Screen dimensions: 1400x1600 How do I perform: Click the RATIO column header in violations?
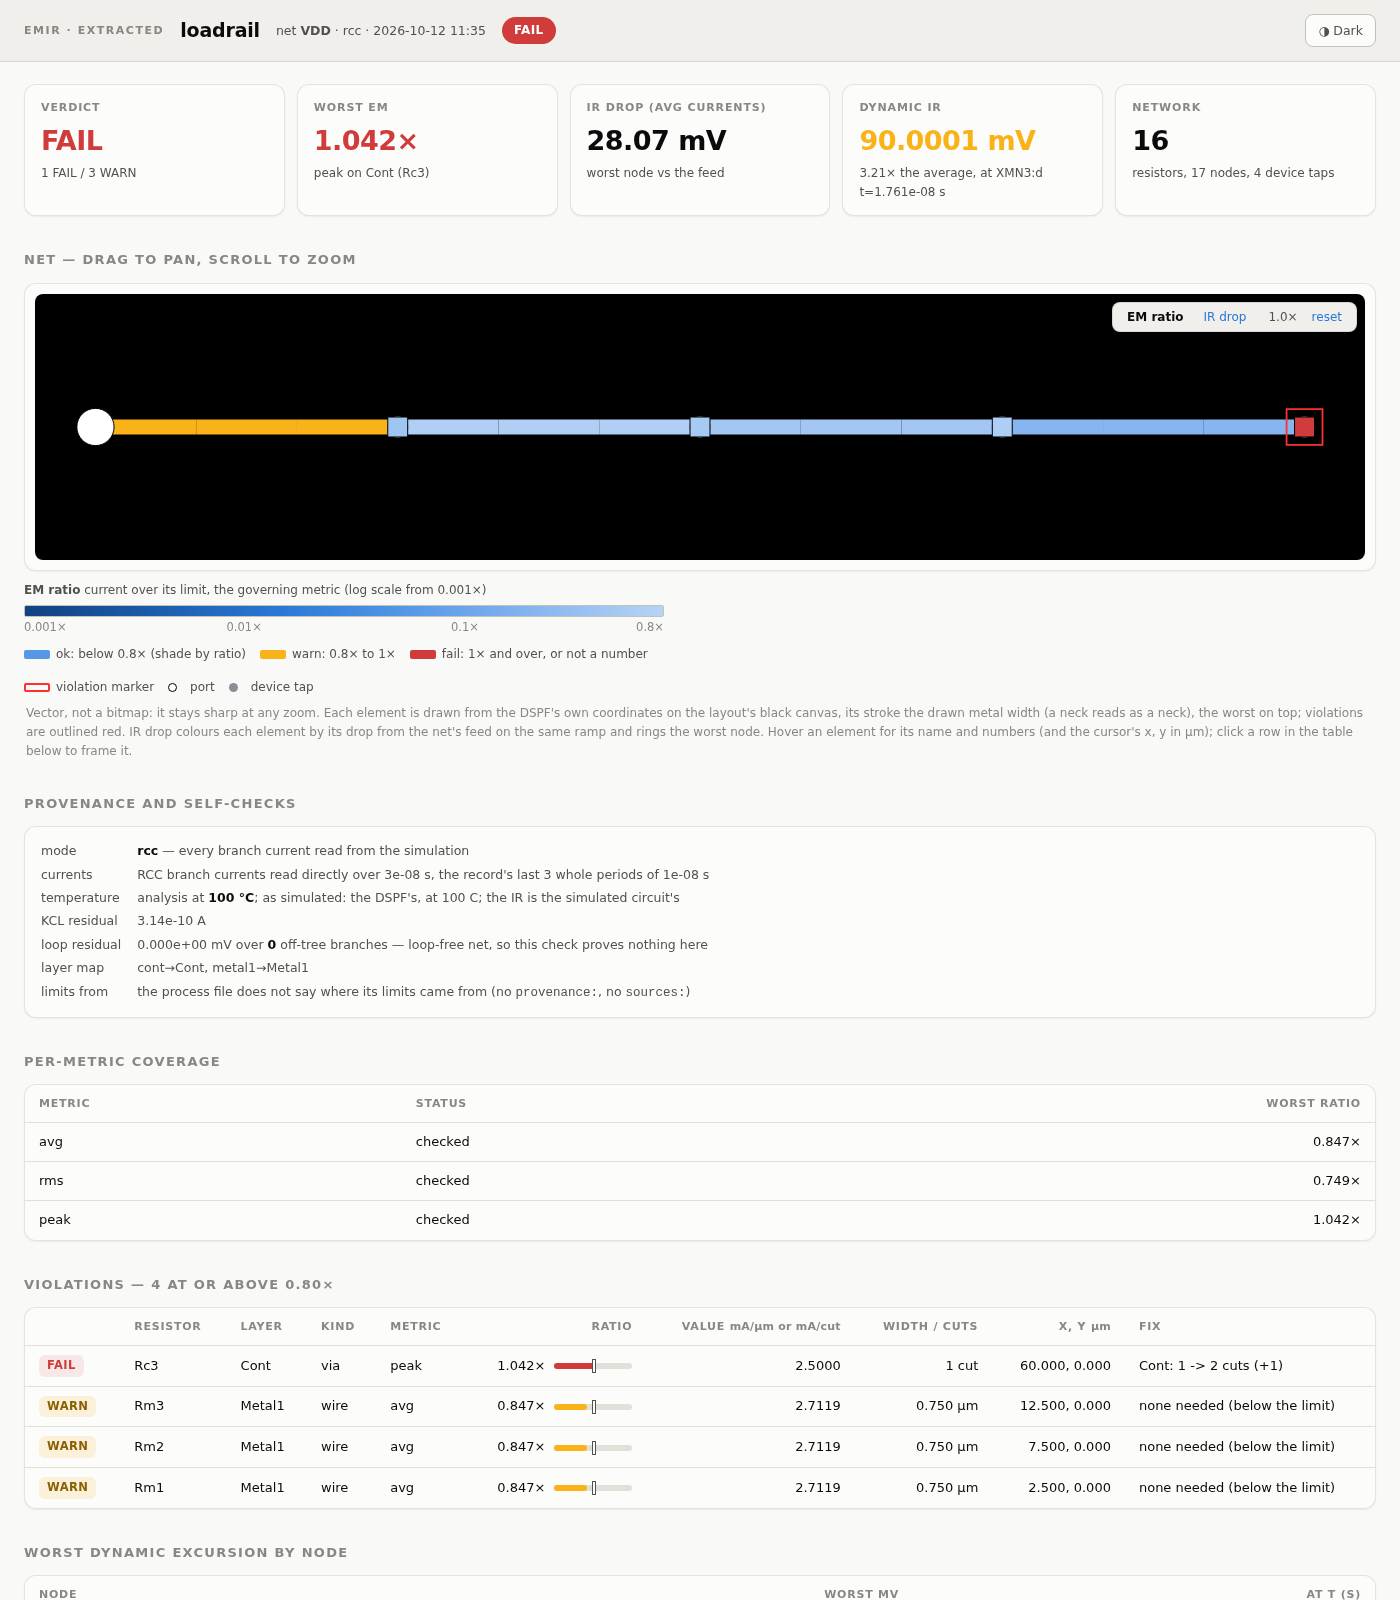click(x=611, y=1326)
